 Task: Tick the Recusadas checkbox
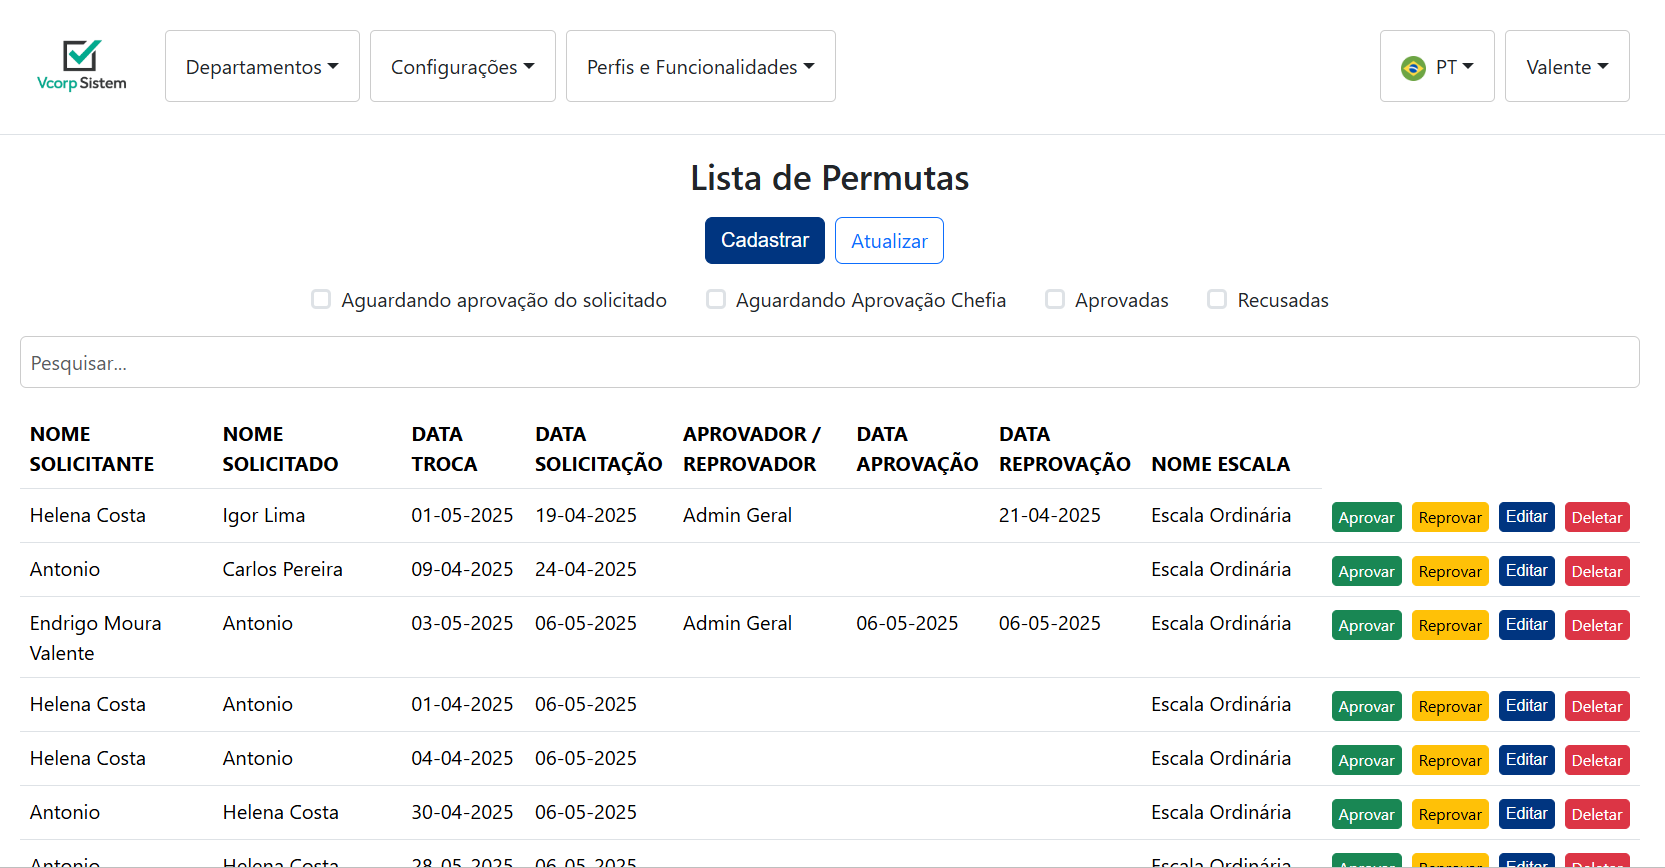(1217, 299)
